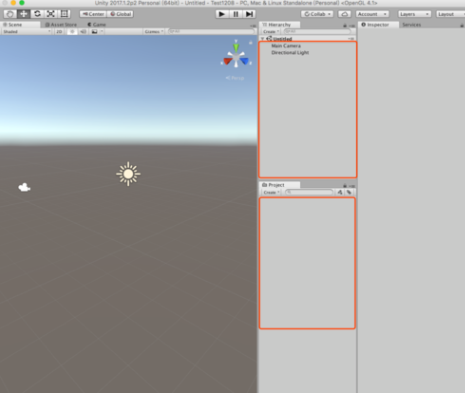The height and width of the screenshot is (393, 465).
Task: Toggle Persp projection label
Action: (x=235, y=78)
